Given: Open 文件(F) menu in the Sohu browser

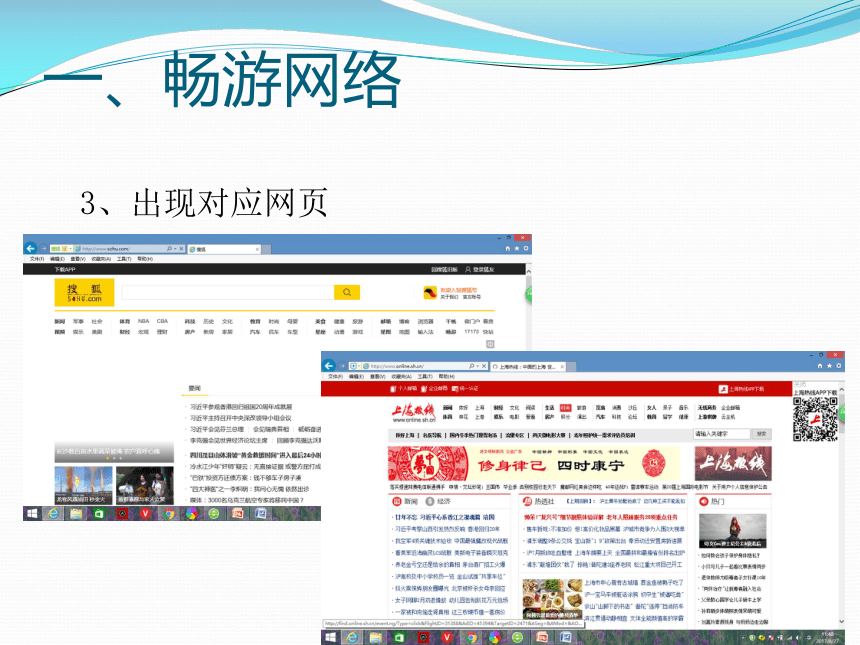Looking at the screenshot, I should click(x=37, y=259).
